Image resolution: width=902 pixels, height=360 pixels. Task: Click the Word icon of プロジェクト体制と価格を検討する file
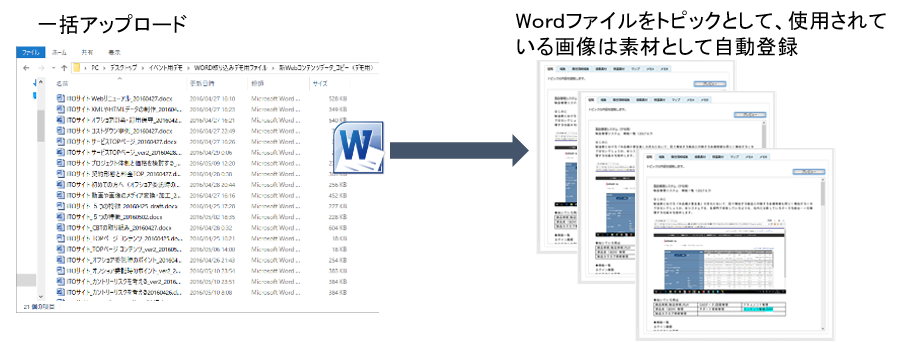coord(60,163)
